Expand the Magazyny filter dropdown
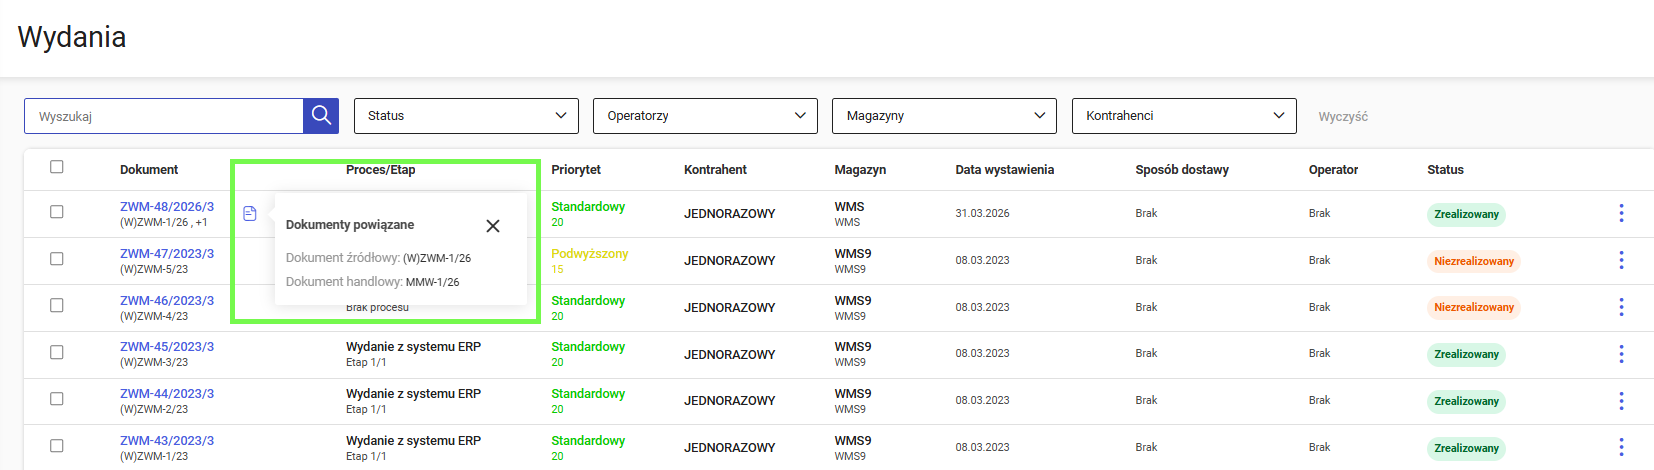Viewport: 1654px width, 470px height. point(944,116)
